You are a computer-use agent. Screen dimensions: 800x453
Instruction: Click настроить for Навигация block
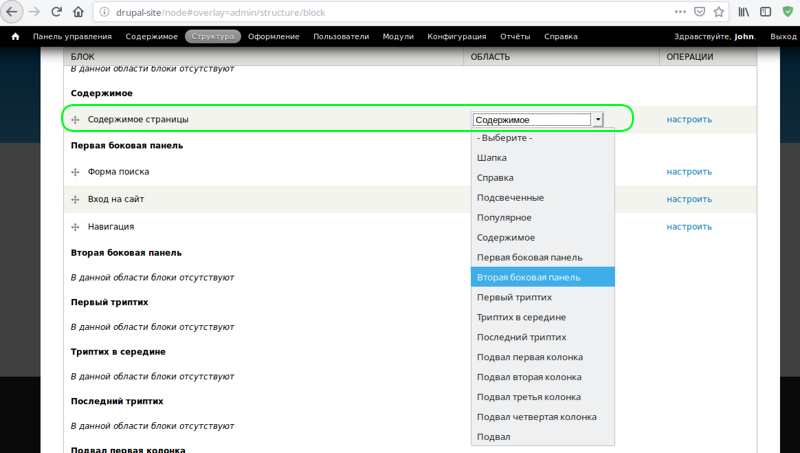[x=689, y=227]
